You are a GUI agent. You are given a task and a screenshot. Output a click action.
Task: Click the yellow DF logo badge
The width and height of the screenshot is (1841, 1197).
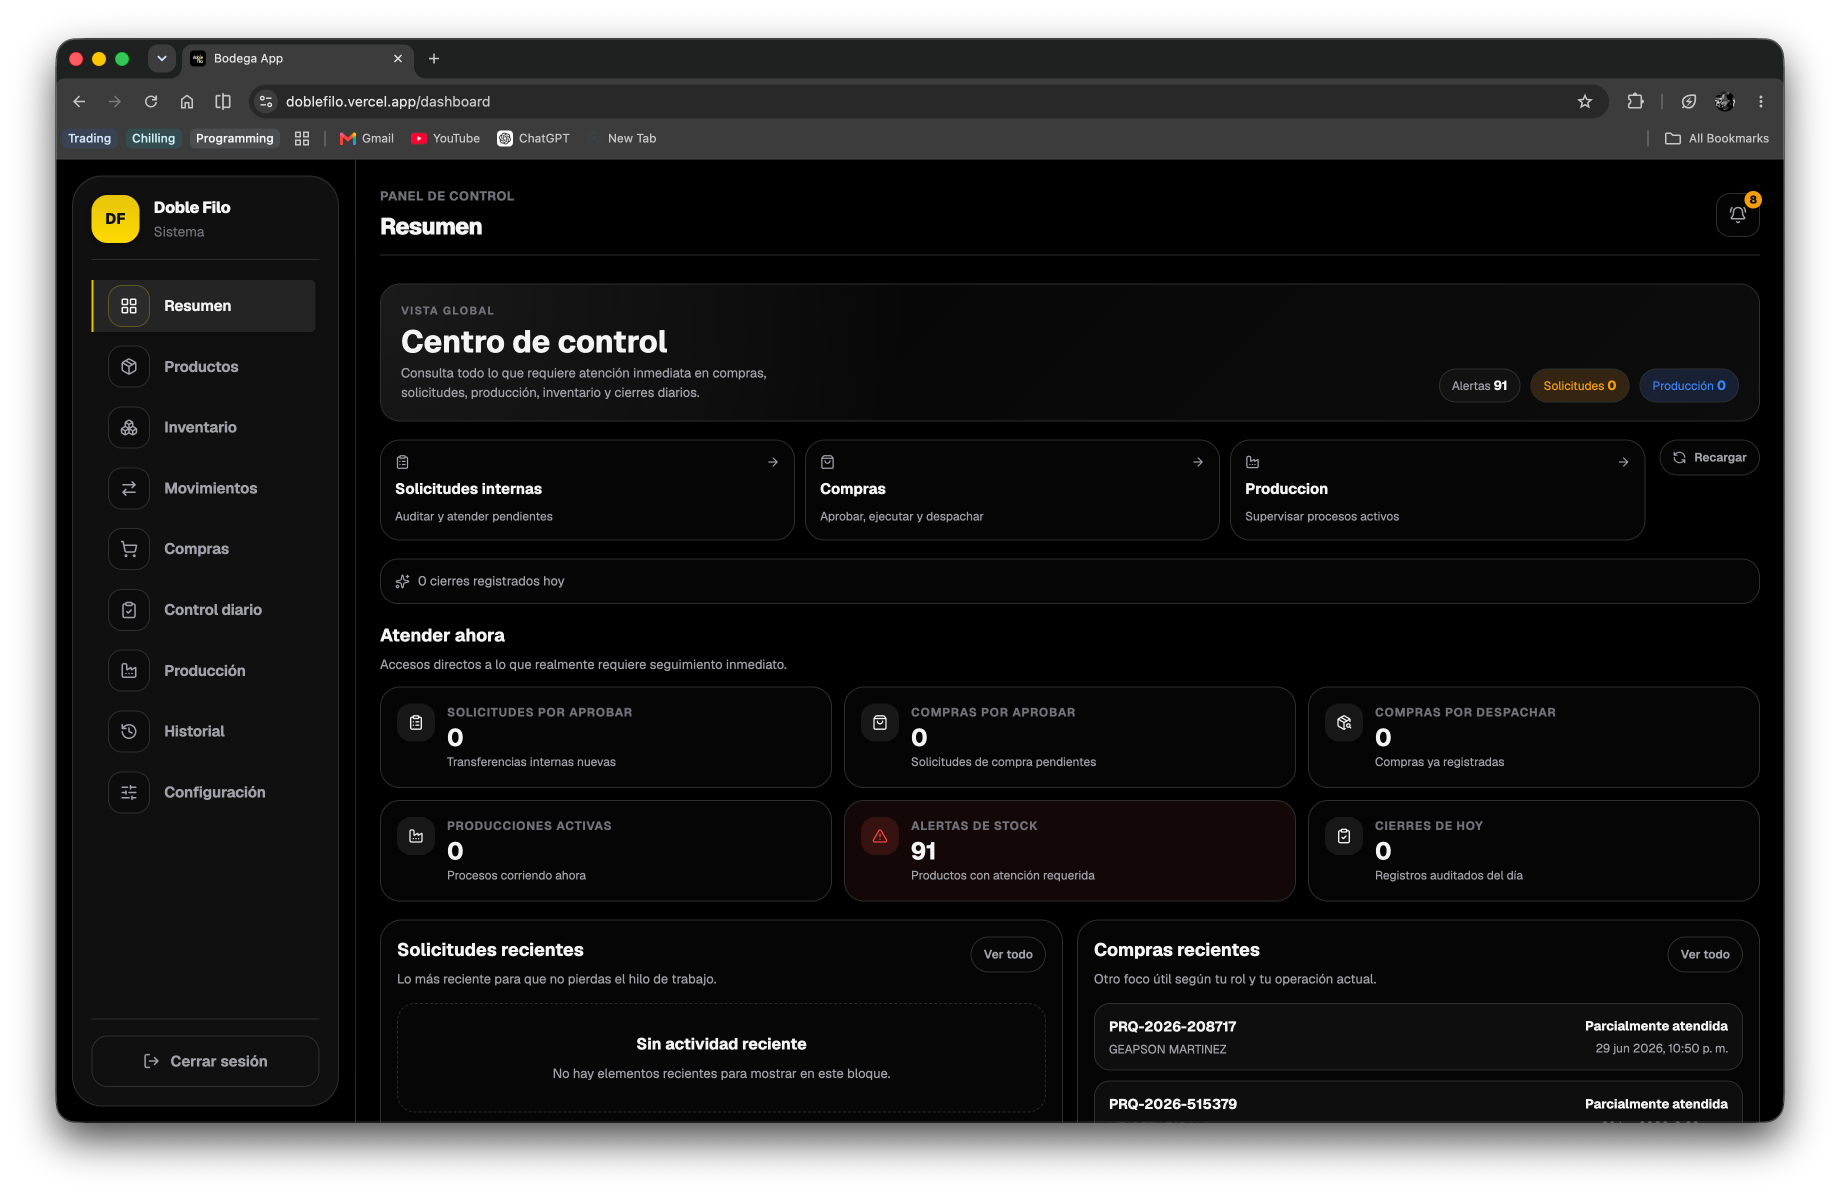tap(116, 219)
